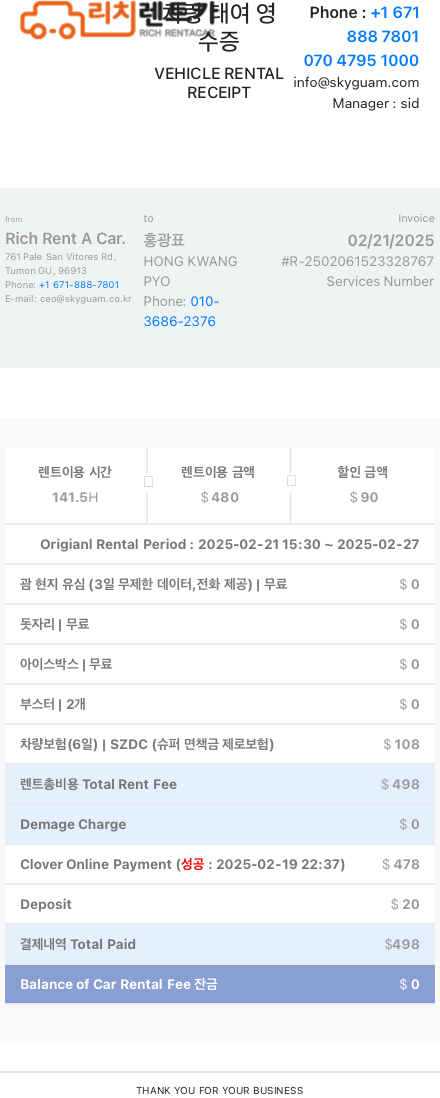440x1098 pixels.
Task: Click the small square between rental amount and discount
Action: (x=291, y=480)
